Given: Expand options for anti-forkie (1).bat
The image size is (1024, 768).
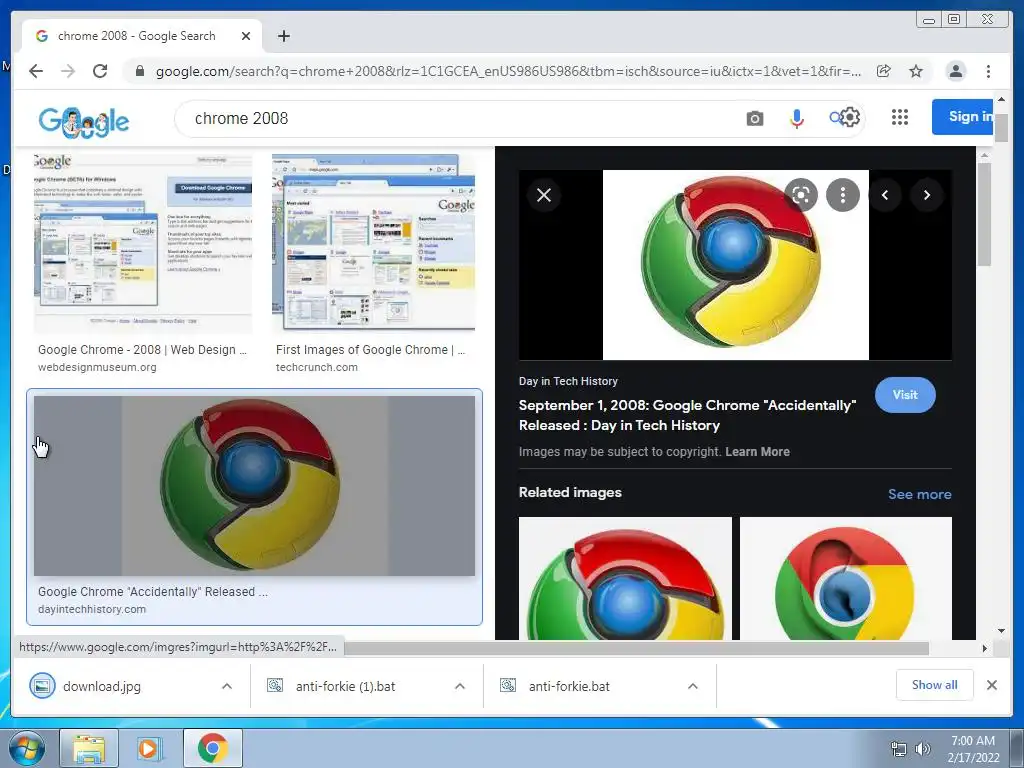Looking at the screenshot, I should pyautogui.click(x=460, y=686).
